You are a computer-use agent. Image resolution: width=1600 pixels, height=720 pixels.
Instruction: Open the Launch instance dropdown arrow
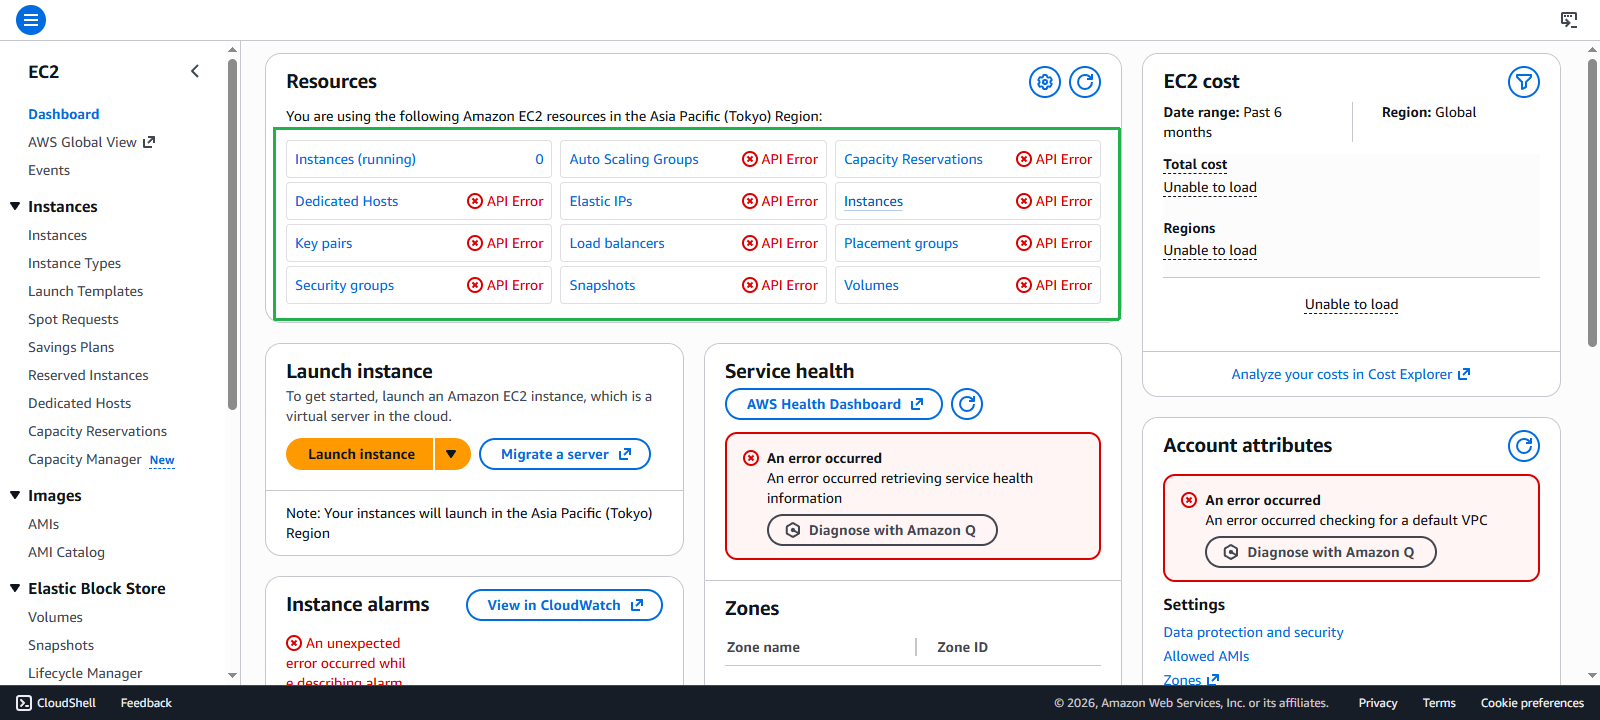(x=452, y=454)
